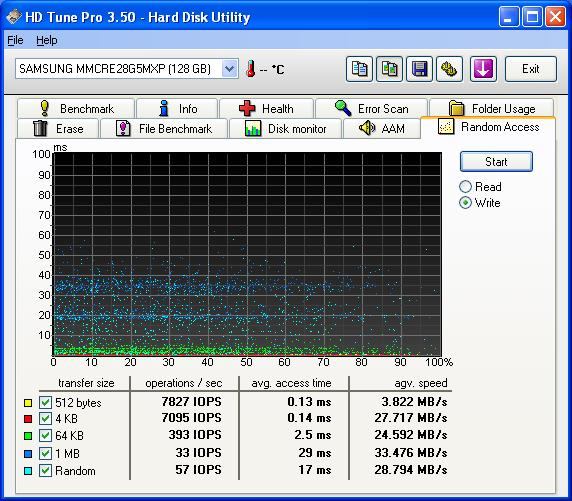The height and width of the screenshot is (501, 572).
Task: Expand the SAMSUNG drive selection dropdown arrow
Action: coord(229,68)
